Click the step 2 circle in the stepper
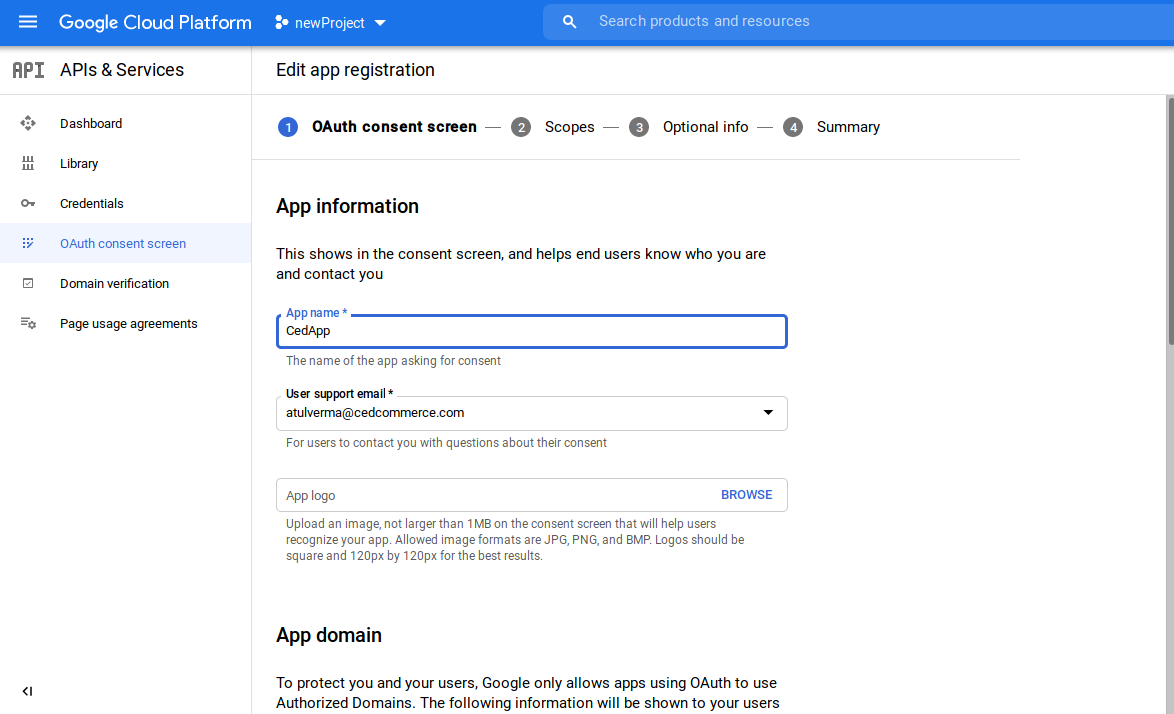This screenshot has height=714, width=1174. coord(521,127)
